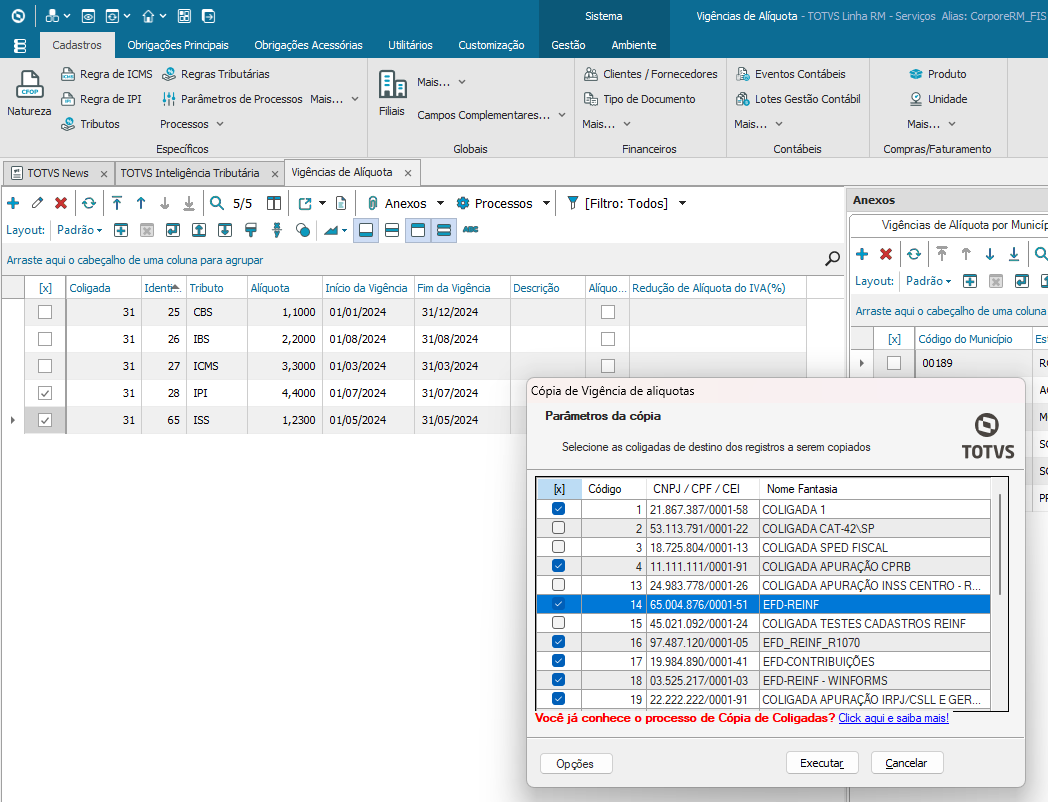The width and height of the screenshot is (1048, 802).
Task: Uncheck COLIGADA APURAÇÃO CPRB checkbox
Action: (x=559, y=565)
